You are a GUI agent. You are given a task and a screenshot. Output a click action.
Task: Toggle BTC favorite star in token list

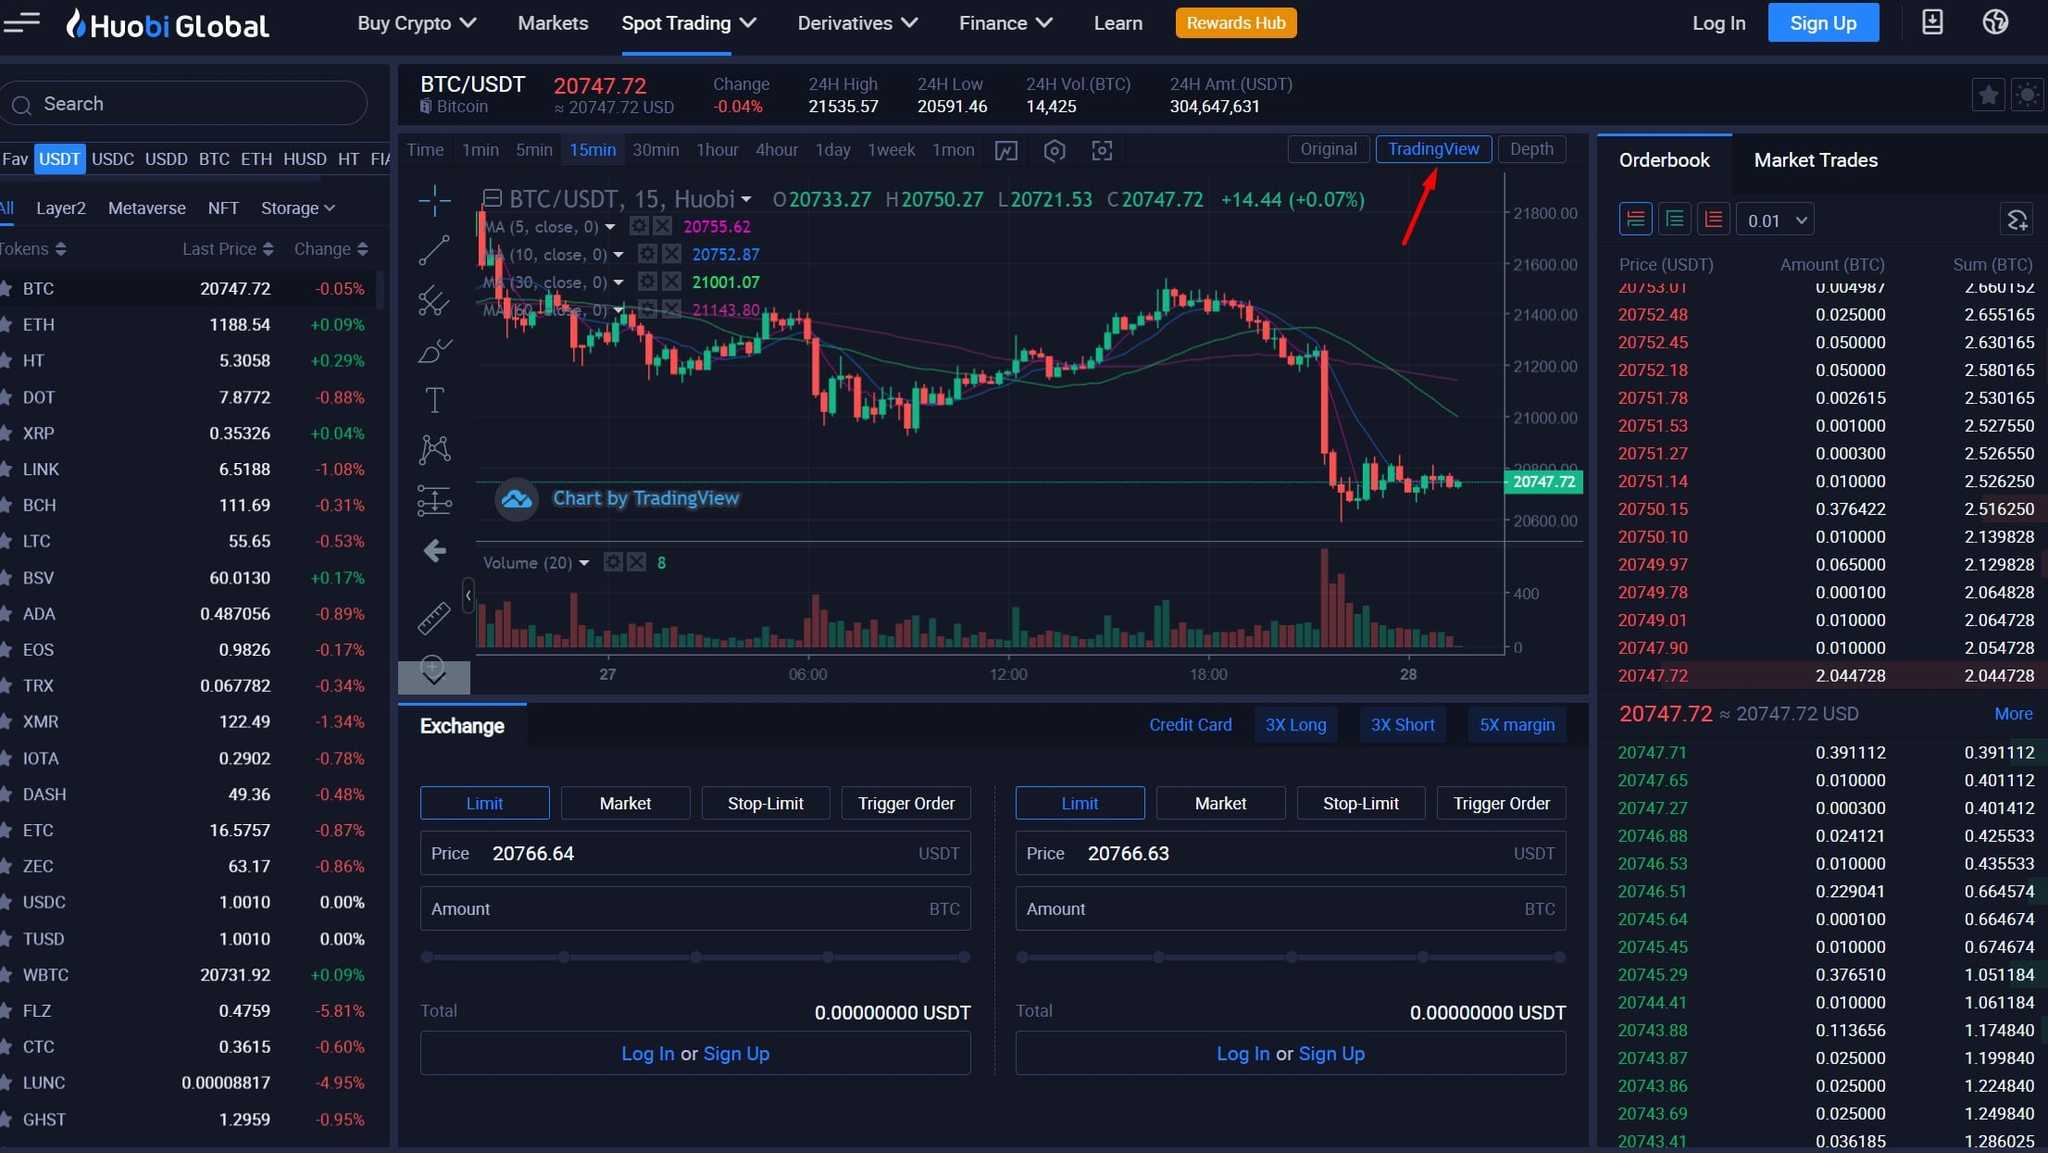coord(6,289)
